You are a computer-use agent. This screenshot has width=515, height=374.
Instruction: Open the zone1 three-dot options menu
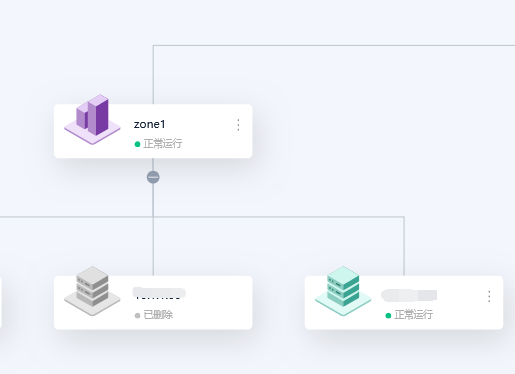[238, 125]
